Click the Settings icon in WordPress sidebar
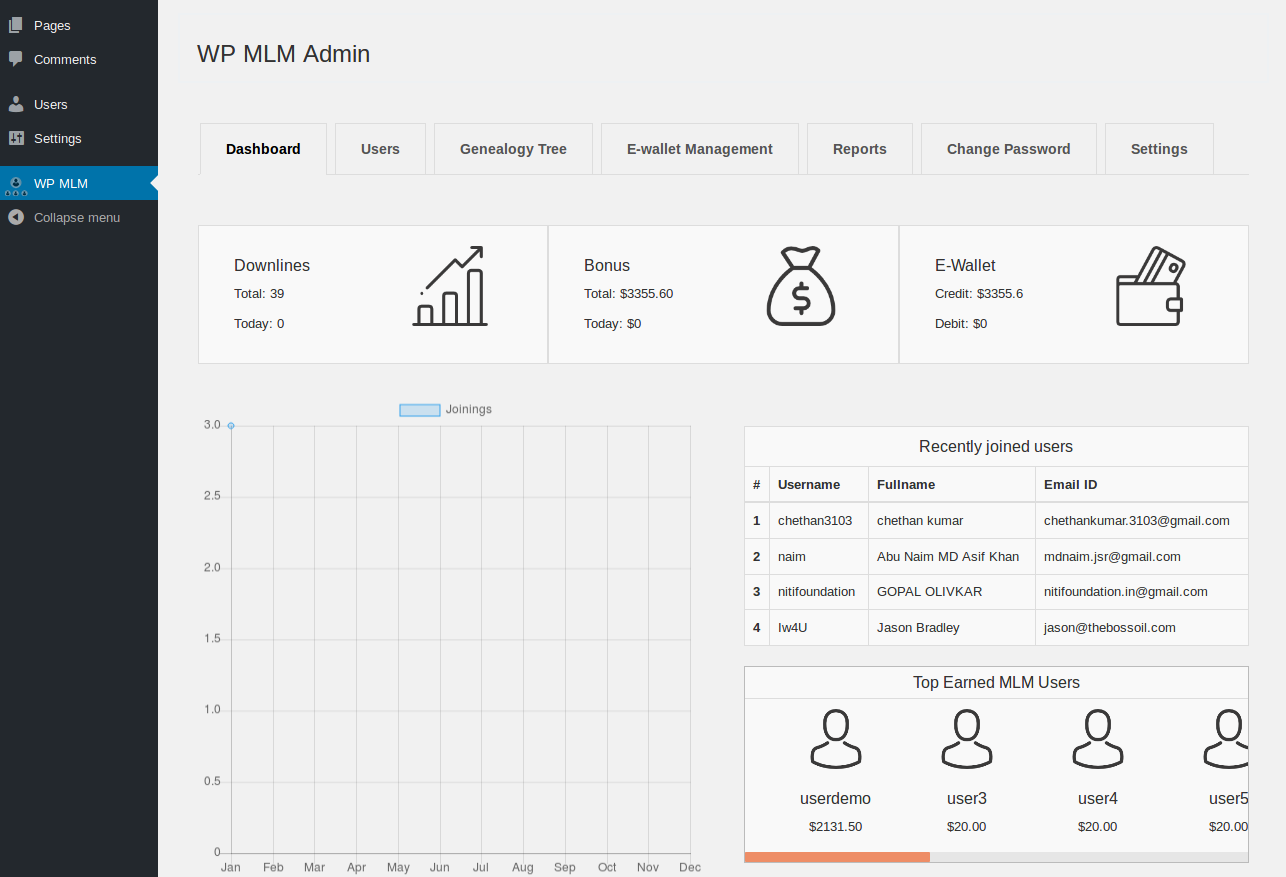This screenshot has height=877, width=1286. [16, 138]
